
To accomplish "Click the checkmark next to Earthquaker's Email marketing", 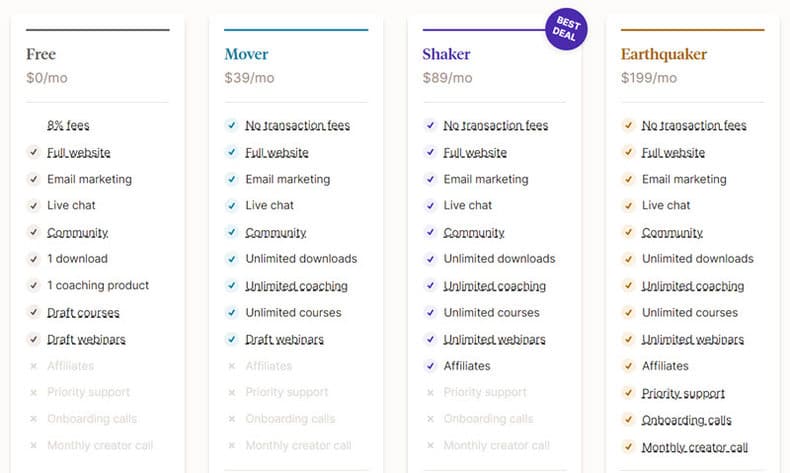I will point(628,179).
